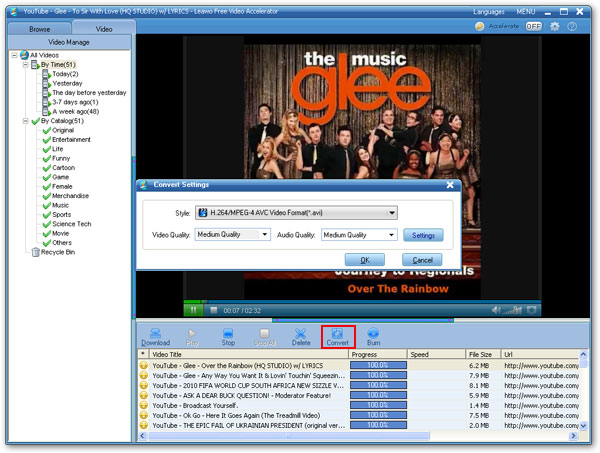Open the help question mark icon
600x453 pixels.
tap(572, 26)
